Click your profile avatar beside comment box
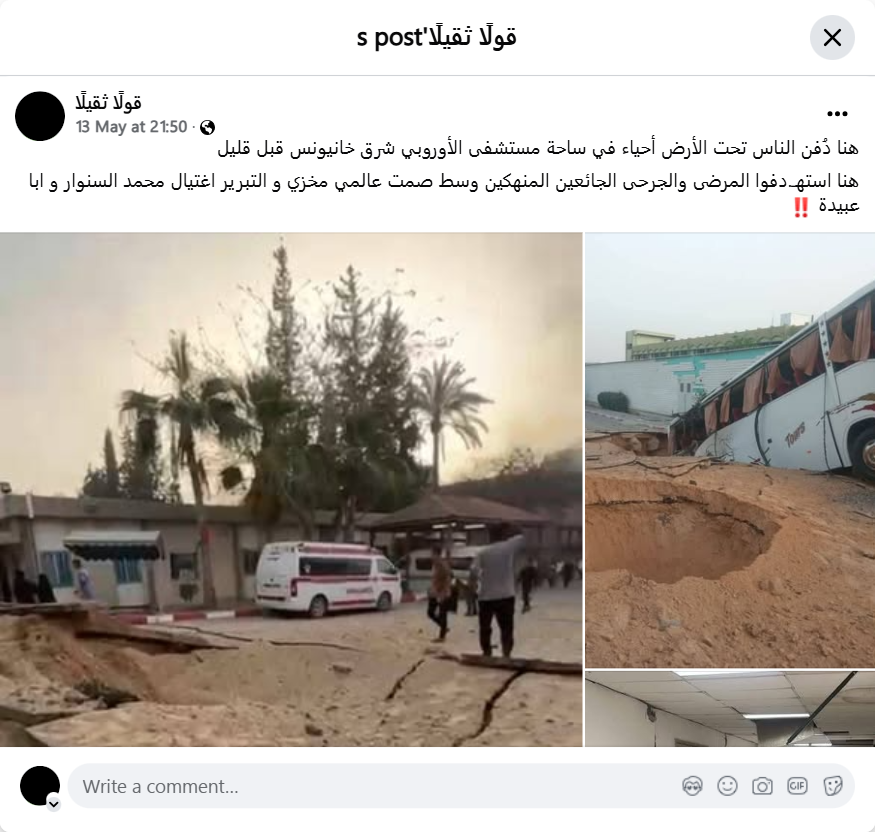875x832 pixels. point(40,786)
